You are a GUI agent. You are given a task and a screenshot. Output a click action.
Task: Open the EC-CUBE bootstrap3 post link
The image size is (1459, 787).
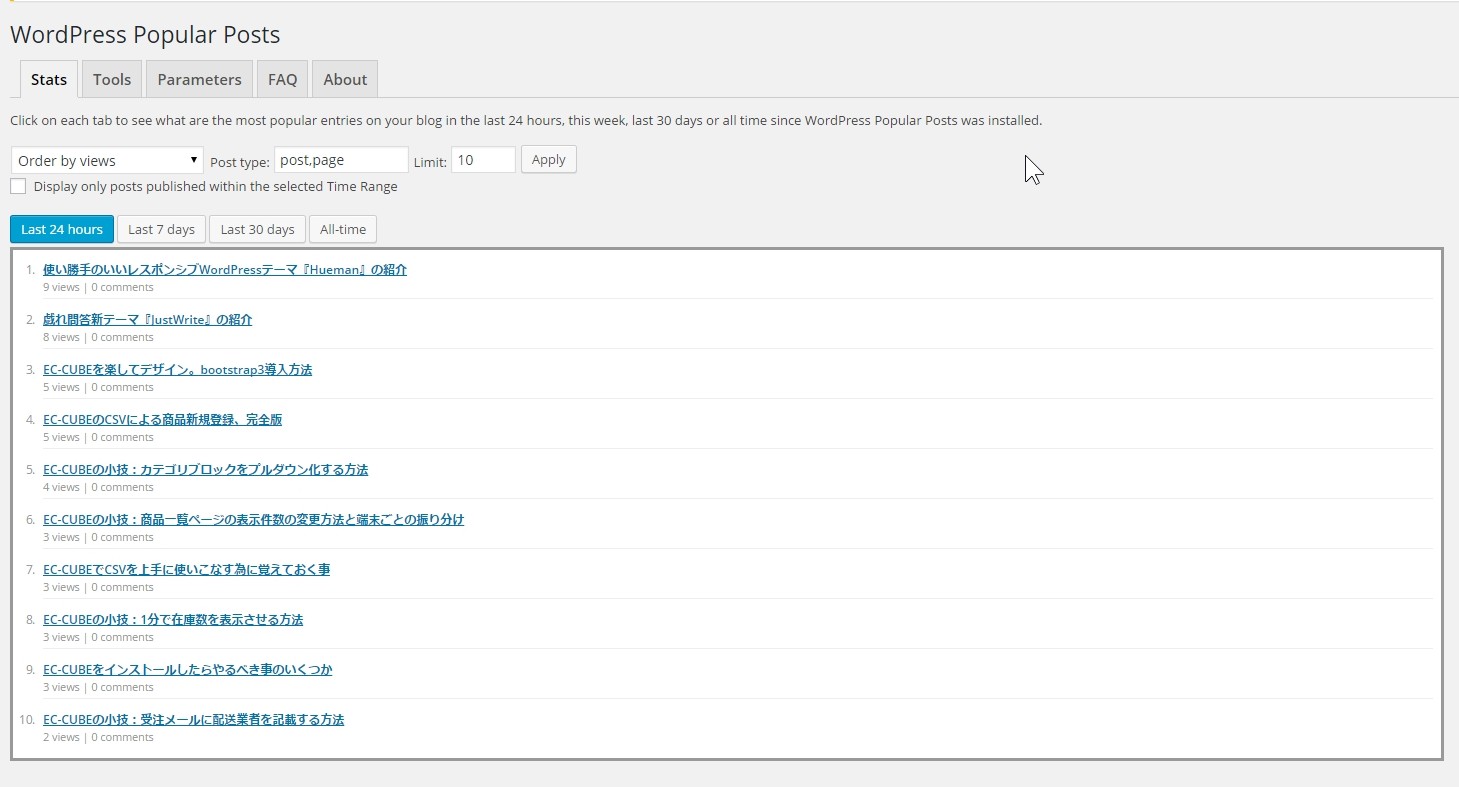[177, 370]
